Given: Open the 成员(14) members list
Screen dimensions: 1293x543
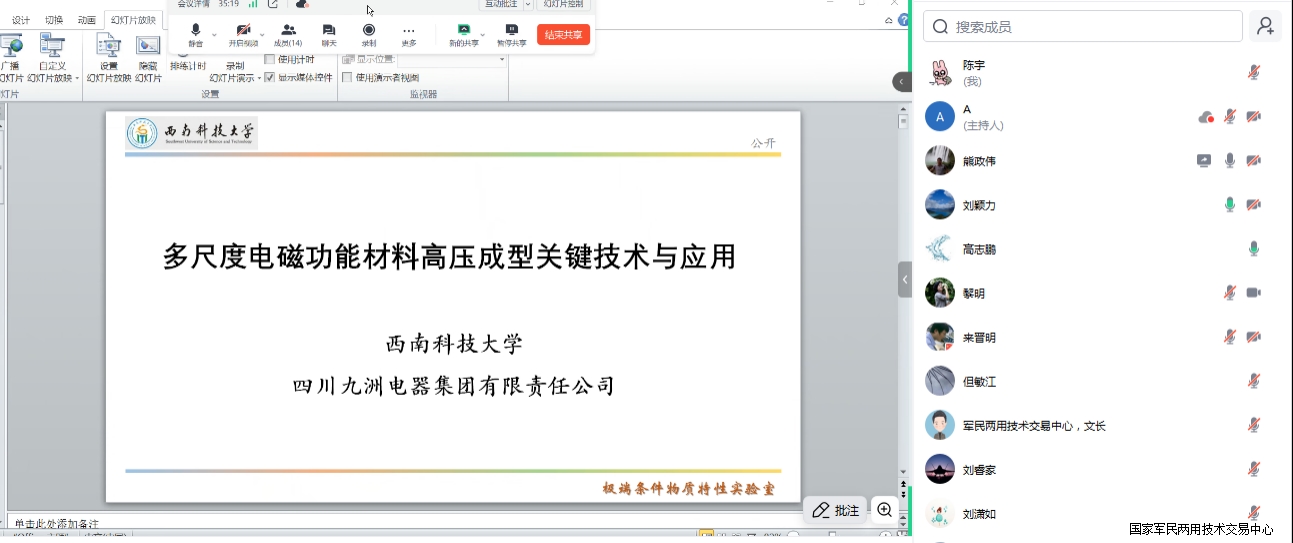Looking at the screenshot, I should pyautogui.click(x=288, y=34).
